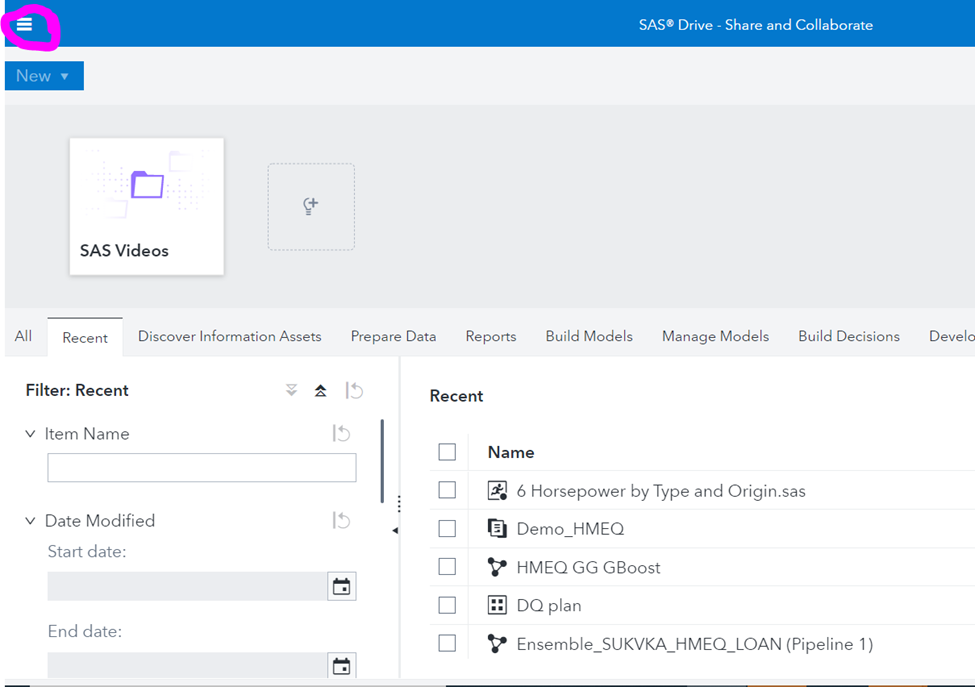Collapse the Date Modified filter section

(x=30, y=521)
